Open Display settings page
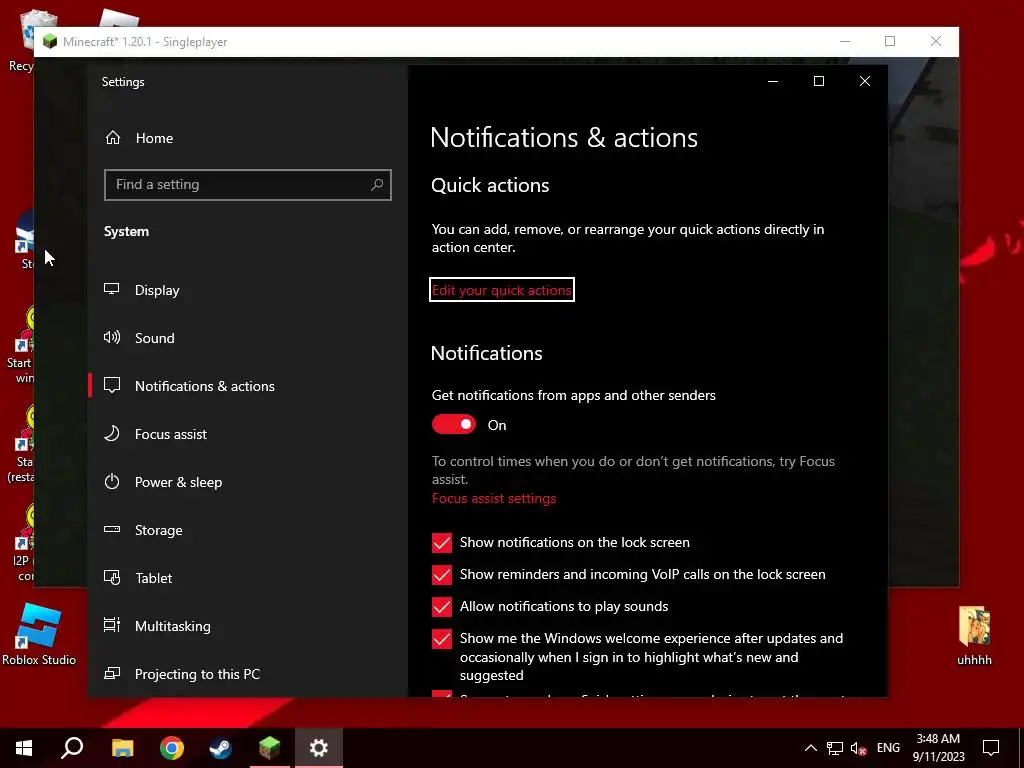The height and width of the screenshot is (768, 1024). coord(248,290)
